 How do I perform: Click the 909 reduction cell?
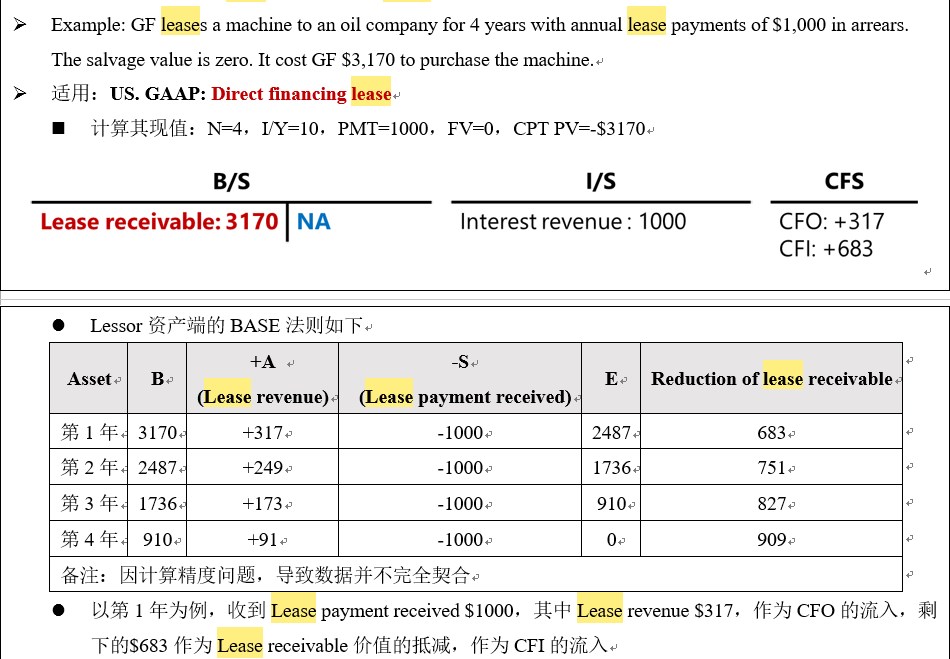(x=771, y=539)
